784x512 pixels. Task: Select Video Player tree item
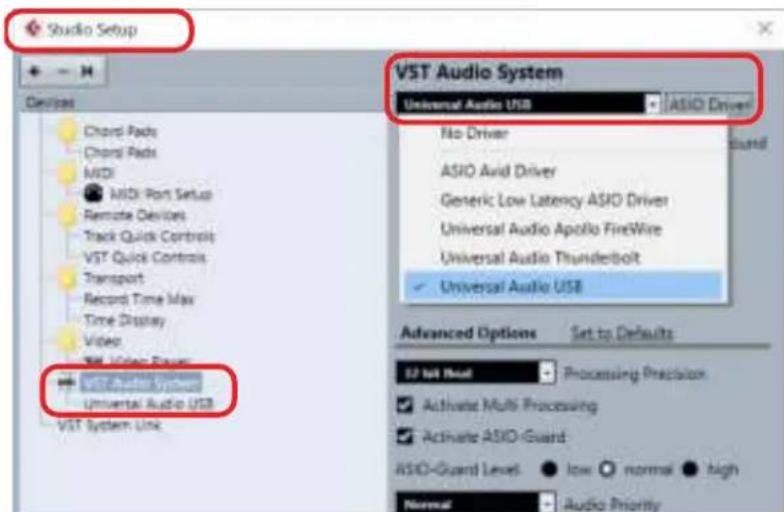click(150, 360)
